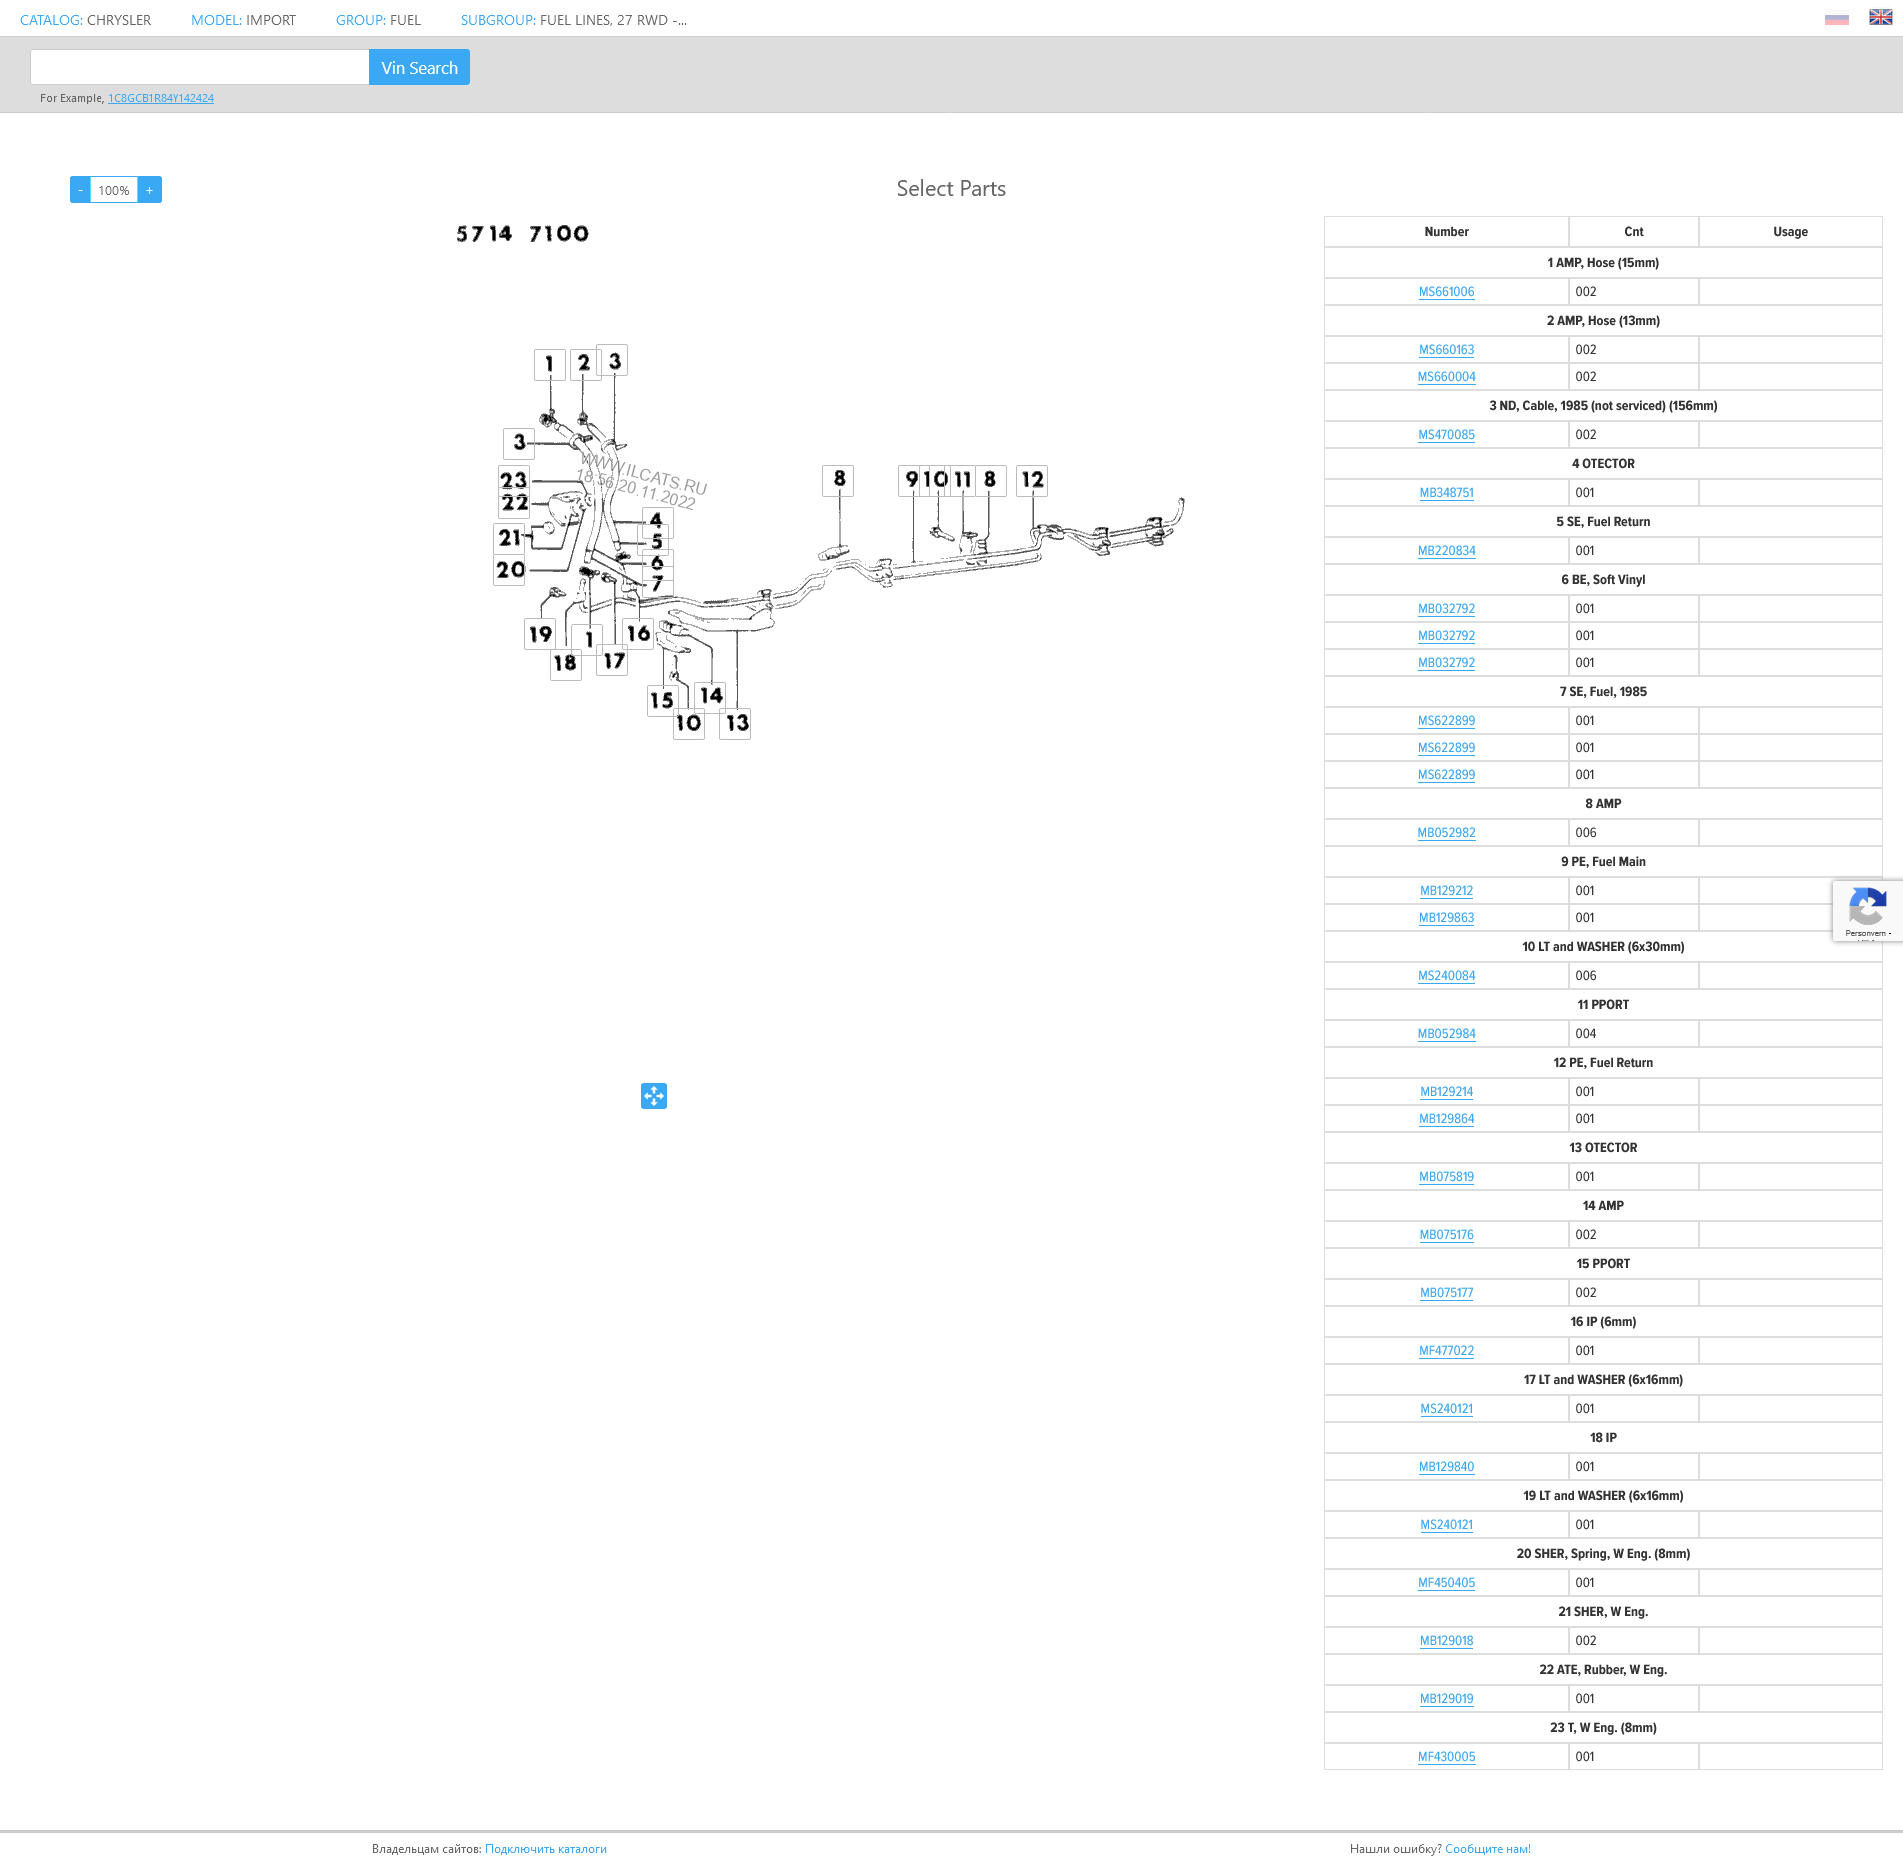The image size is (1903, 1866).
Task: Click the Сообщите нам! report error link
Action: (1487, 1849)
